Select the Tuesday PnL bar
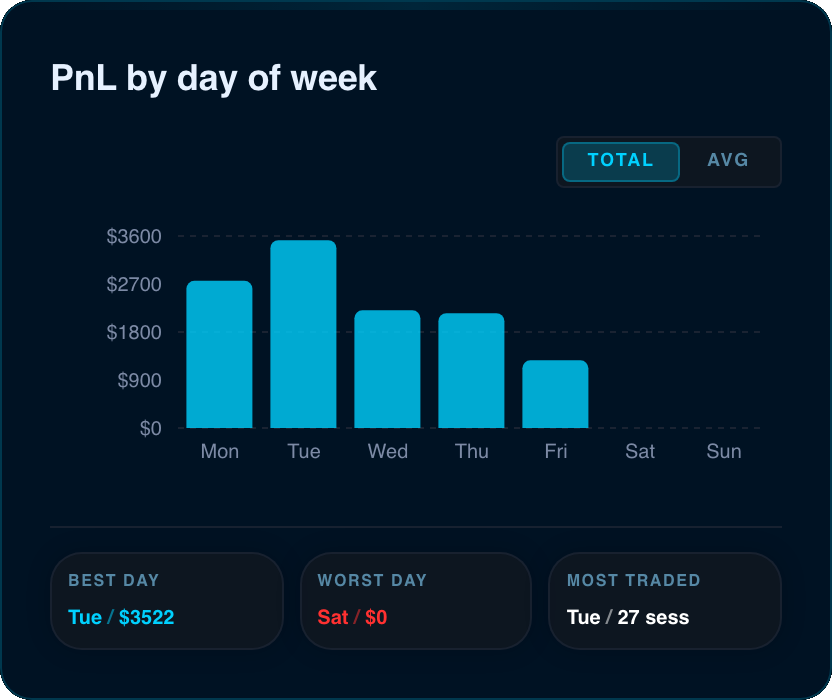The image size is (832, 700). [303, 334]
